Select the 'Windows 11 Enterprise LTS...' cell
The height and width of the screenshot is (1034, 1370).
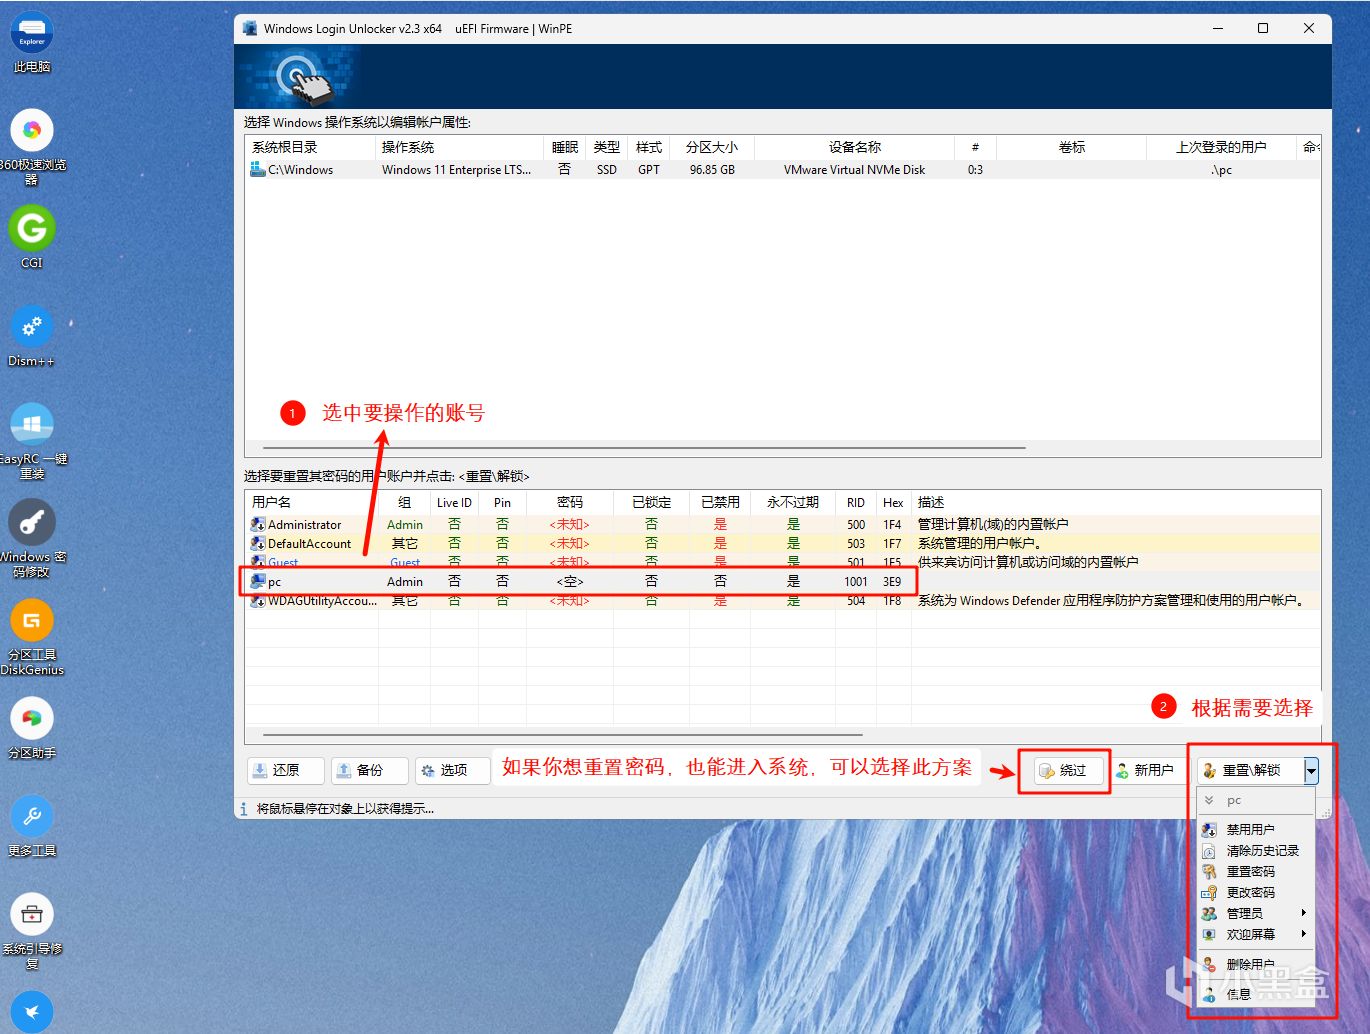(456, 170)
